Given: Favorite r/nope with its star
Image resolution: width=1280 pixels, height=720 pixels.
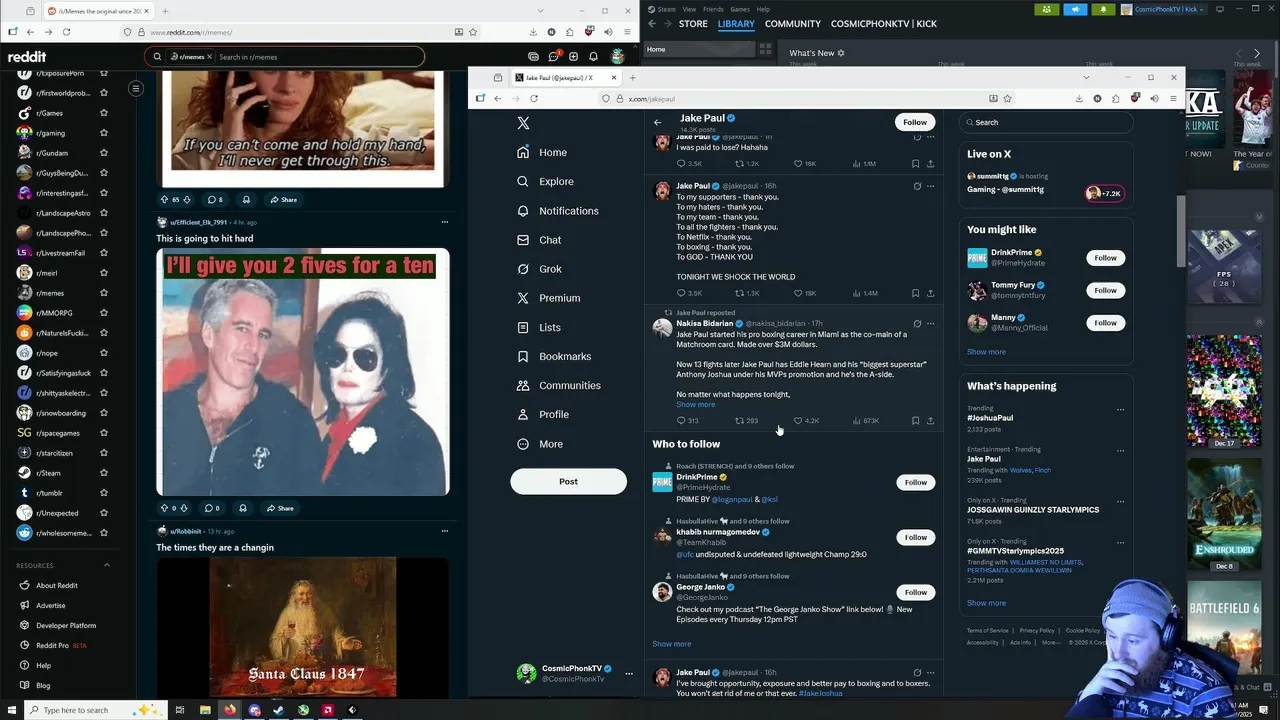Looking at the screenshot, I should coord(104,353).
